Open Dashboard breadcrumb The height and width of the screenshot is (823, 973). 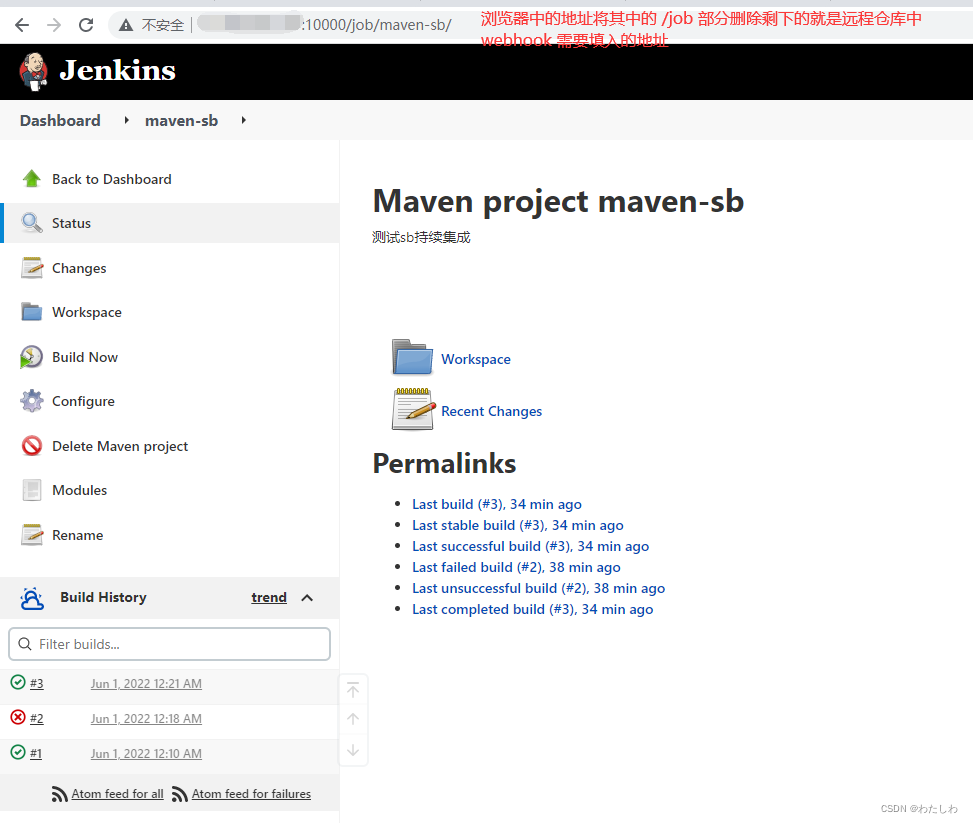tap(60, 120)
